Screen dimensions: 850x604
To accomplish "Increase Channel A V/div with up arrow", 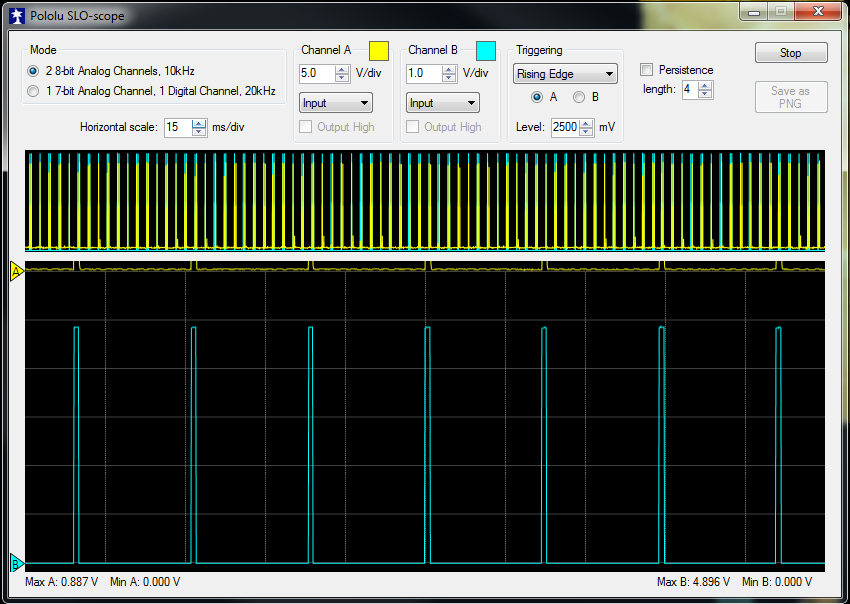I will pyautogui.click(x=342, y=69).
